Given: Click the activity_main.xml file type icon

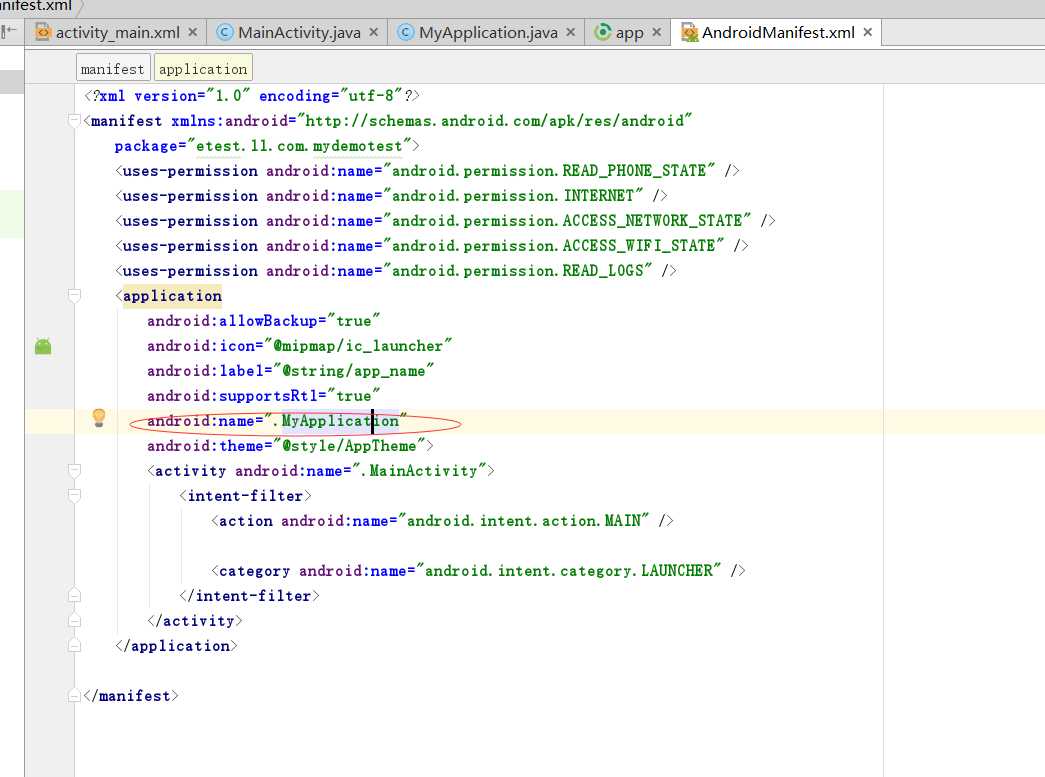Looking at the screenshot, I should pyautogui.click(x=43, y=32).
